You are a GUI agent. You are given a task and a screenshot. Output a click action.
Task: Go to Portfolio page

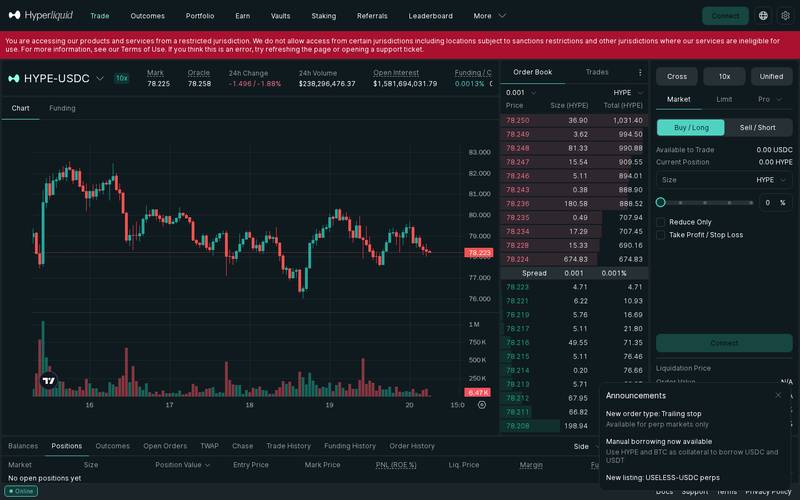[x=200, y=16]
